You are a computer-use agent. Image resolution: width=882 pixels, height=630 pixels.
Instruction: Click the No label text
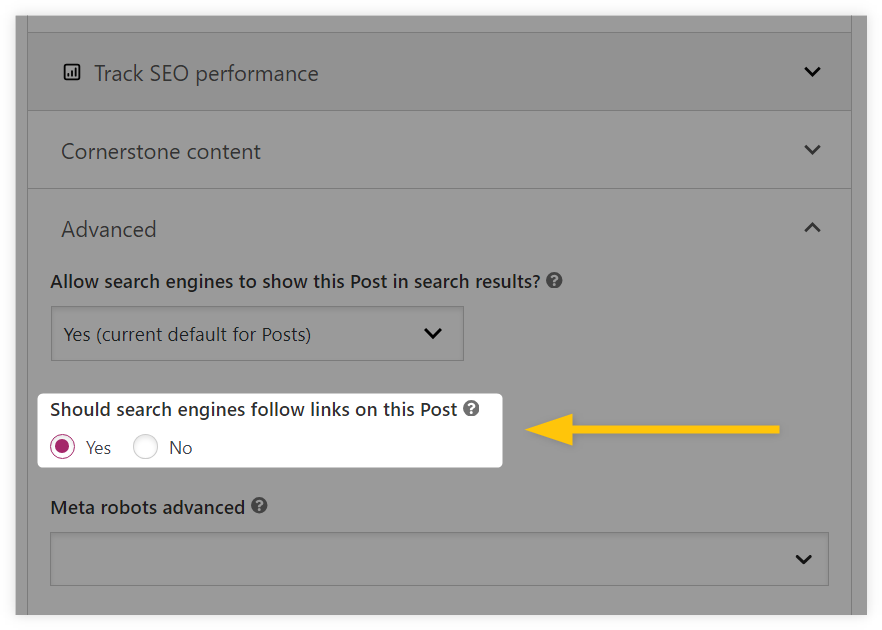coord(181,448)
